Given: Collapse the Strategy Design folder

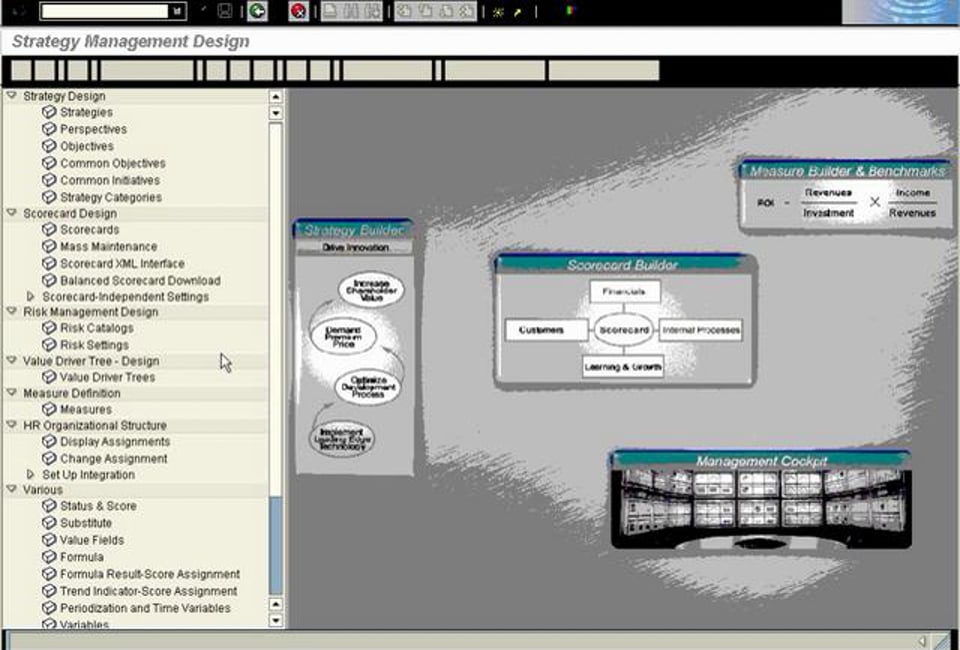Looking at the screenshot, I should [12, 96].
